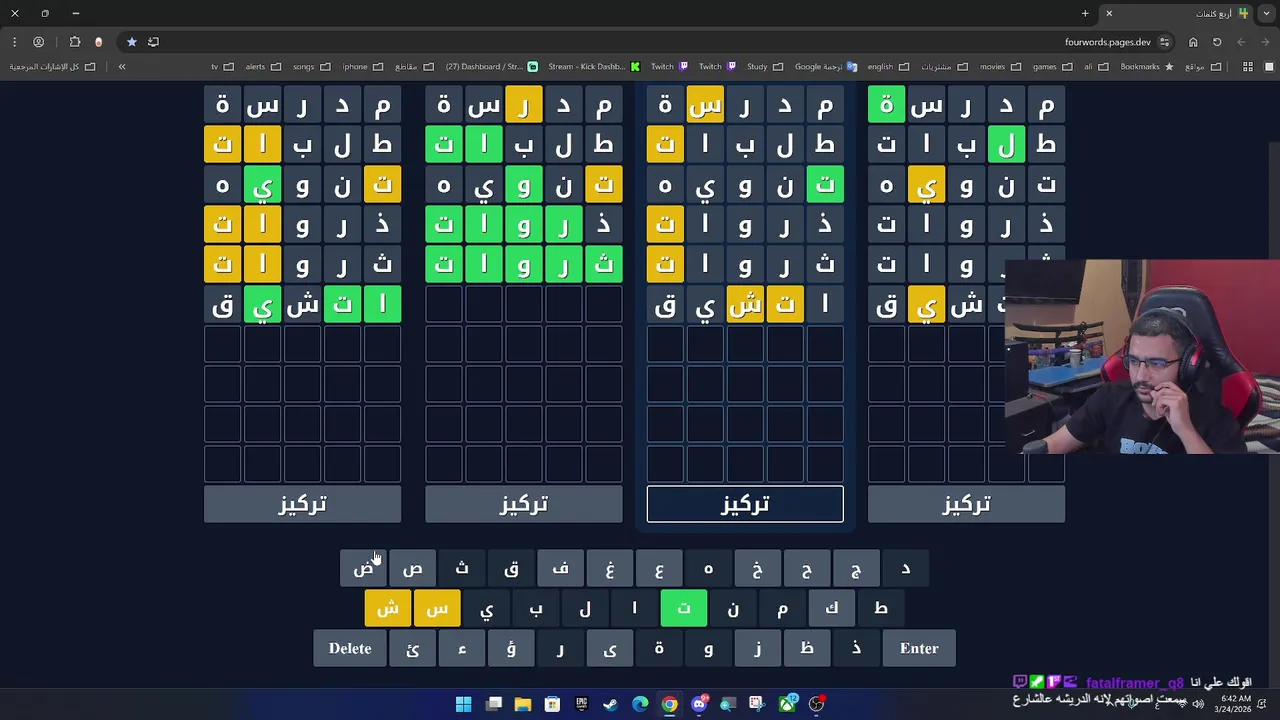Click the speaker volume tray icon
The image size is (1280, 720).
pos(1197,704)
